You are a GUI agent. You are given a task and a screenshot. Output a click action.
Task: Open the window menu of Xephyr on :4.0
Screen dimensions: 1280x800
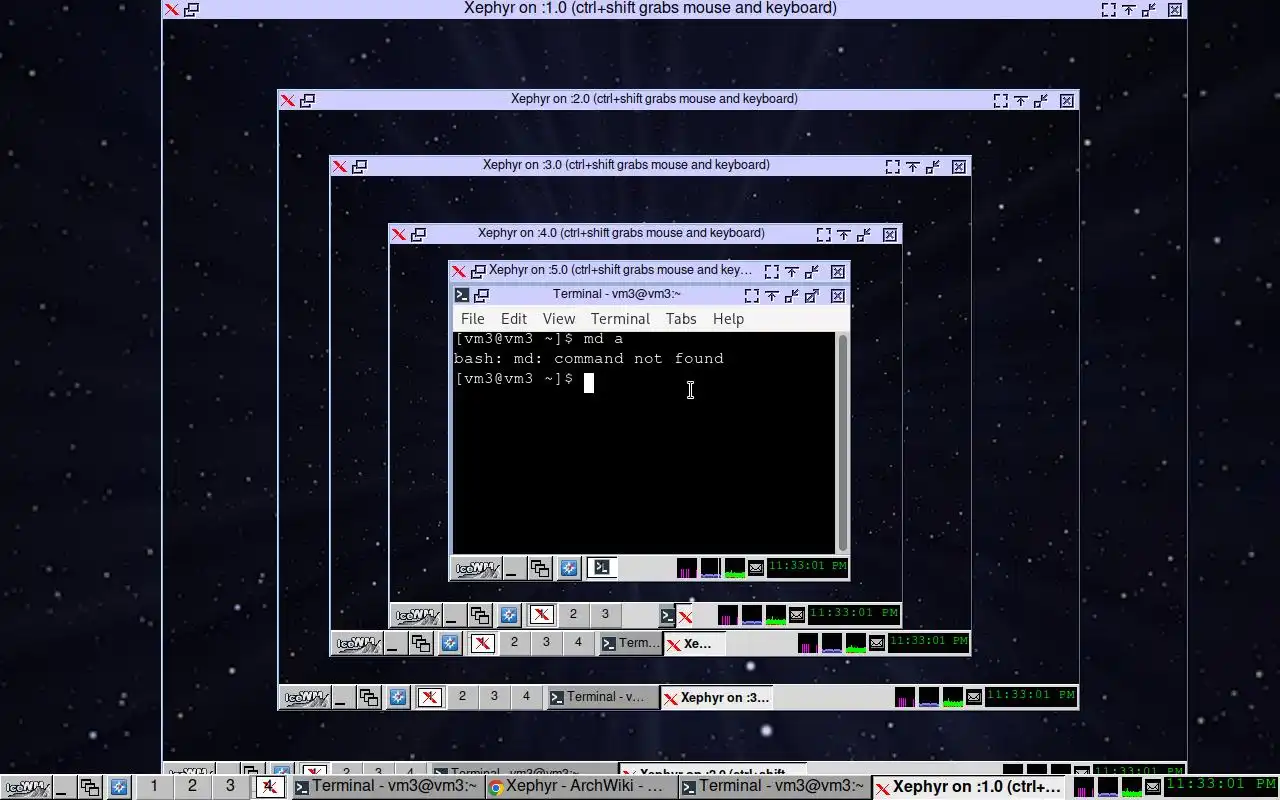pos(399,234)
